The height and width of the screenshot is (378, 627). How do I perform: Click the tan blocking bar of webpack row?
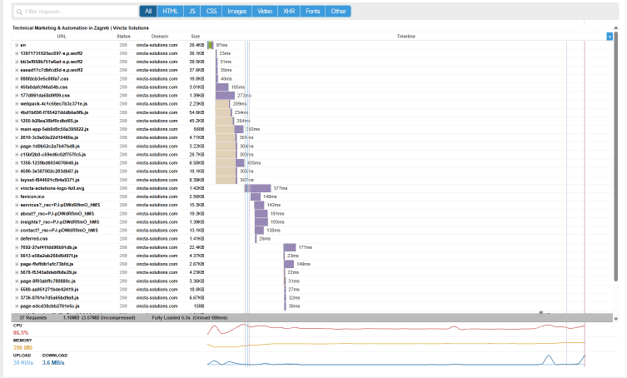pyautogui.click(x=222, y=104)
